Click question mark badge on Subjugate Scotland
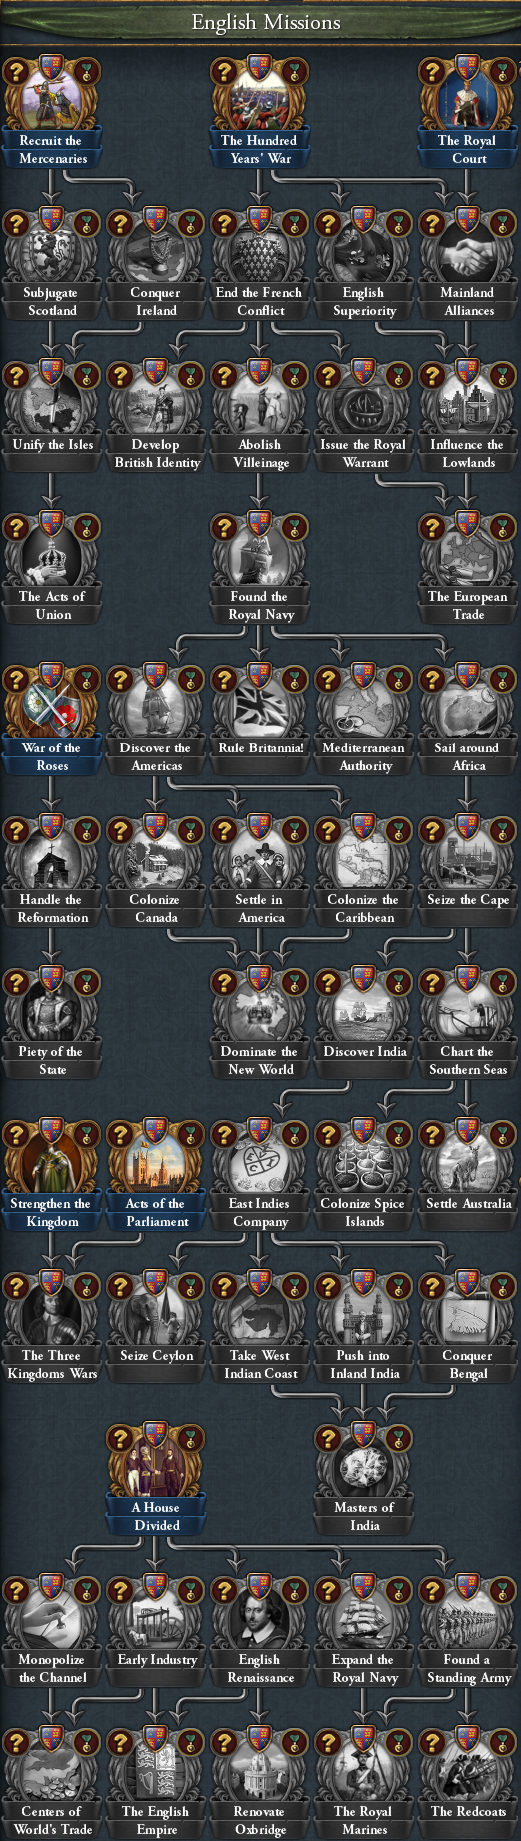 17,223
